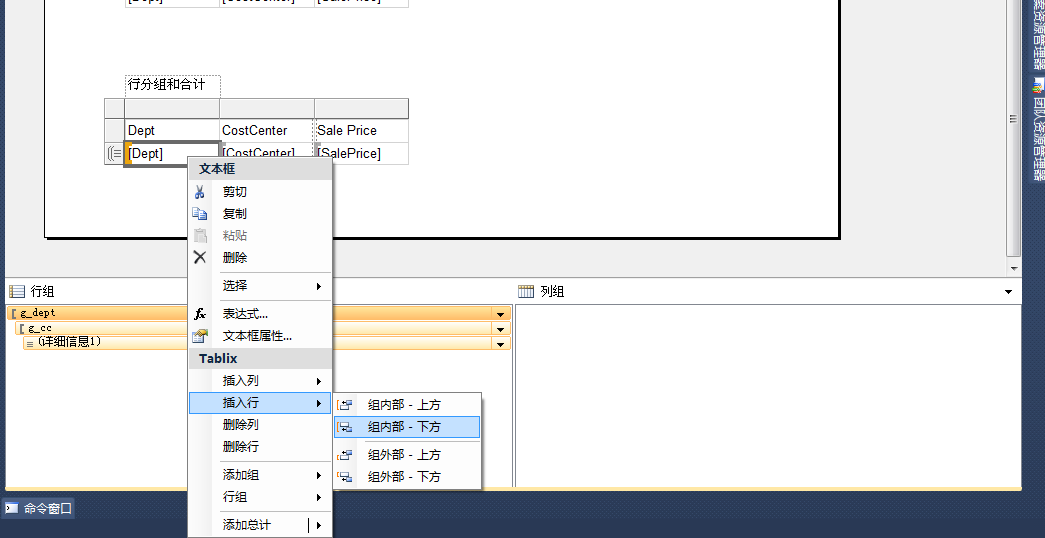
Task: Select the (详细信息1) details group
Action: pyautogui.click(x=267, y=344)
